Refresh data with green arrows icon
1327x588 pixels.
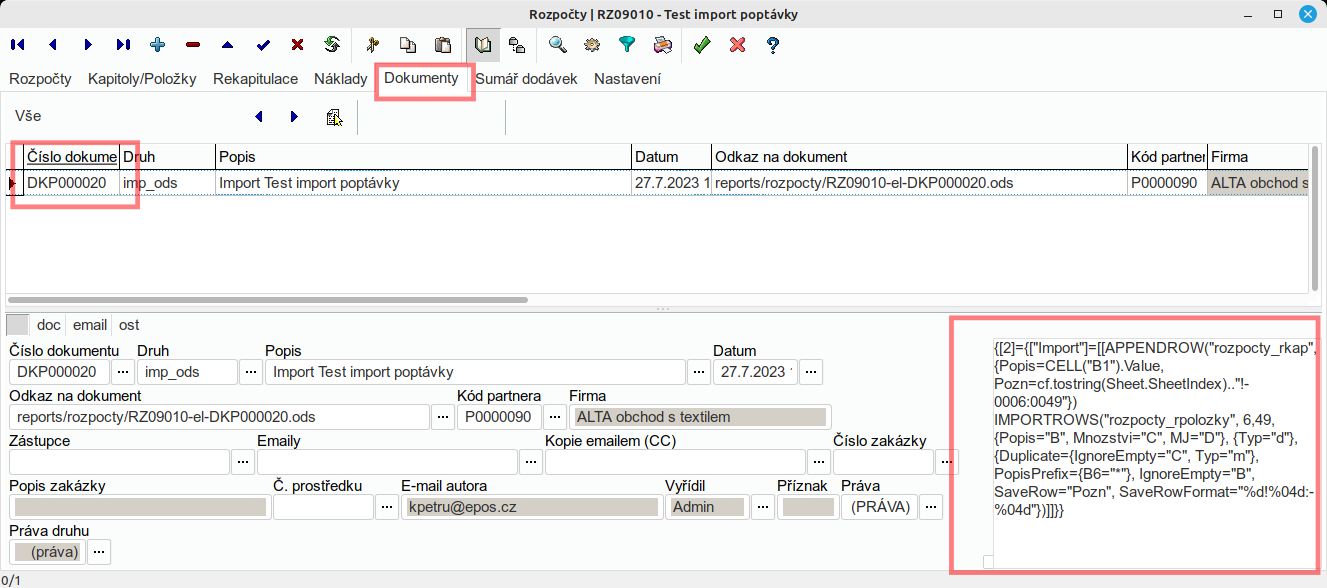click(x=332, y=45)
